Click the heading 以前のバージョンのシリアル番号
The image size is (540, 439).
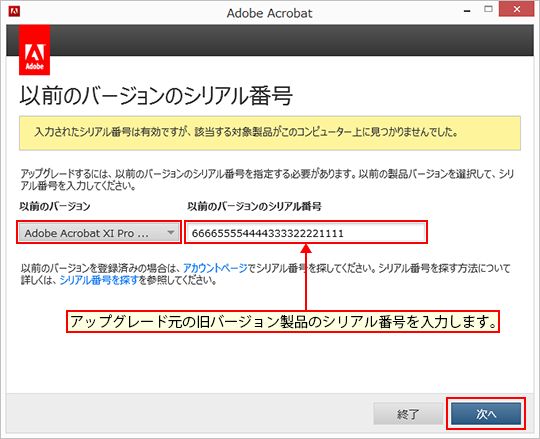click(156, 95)
